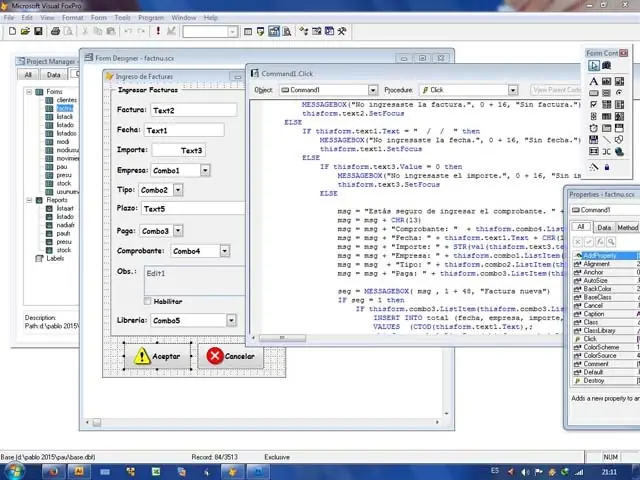Select the ColorSource property row
Image resolution: width=640 pixels, height=480 pixels.
pos(606,356)
